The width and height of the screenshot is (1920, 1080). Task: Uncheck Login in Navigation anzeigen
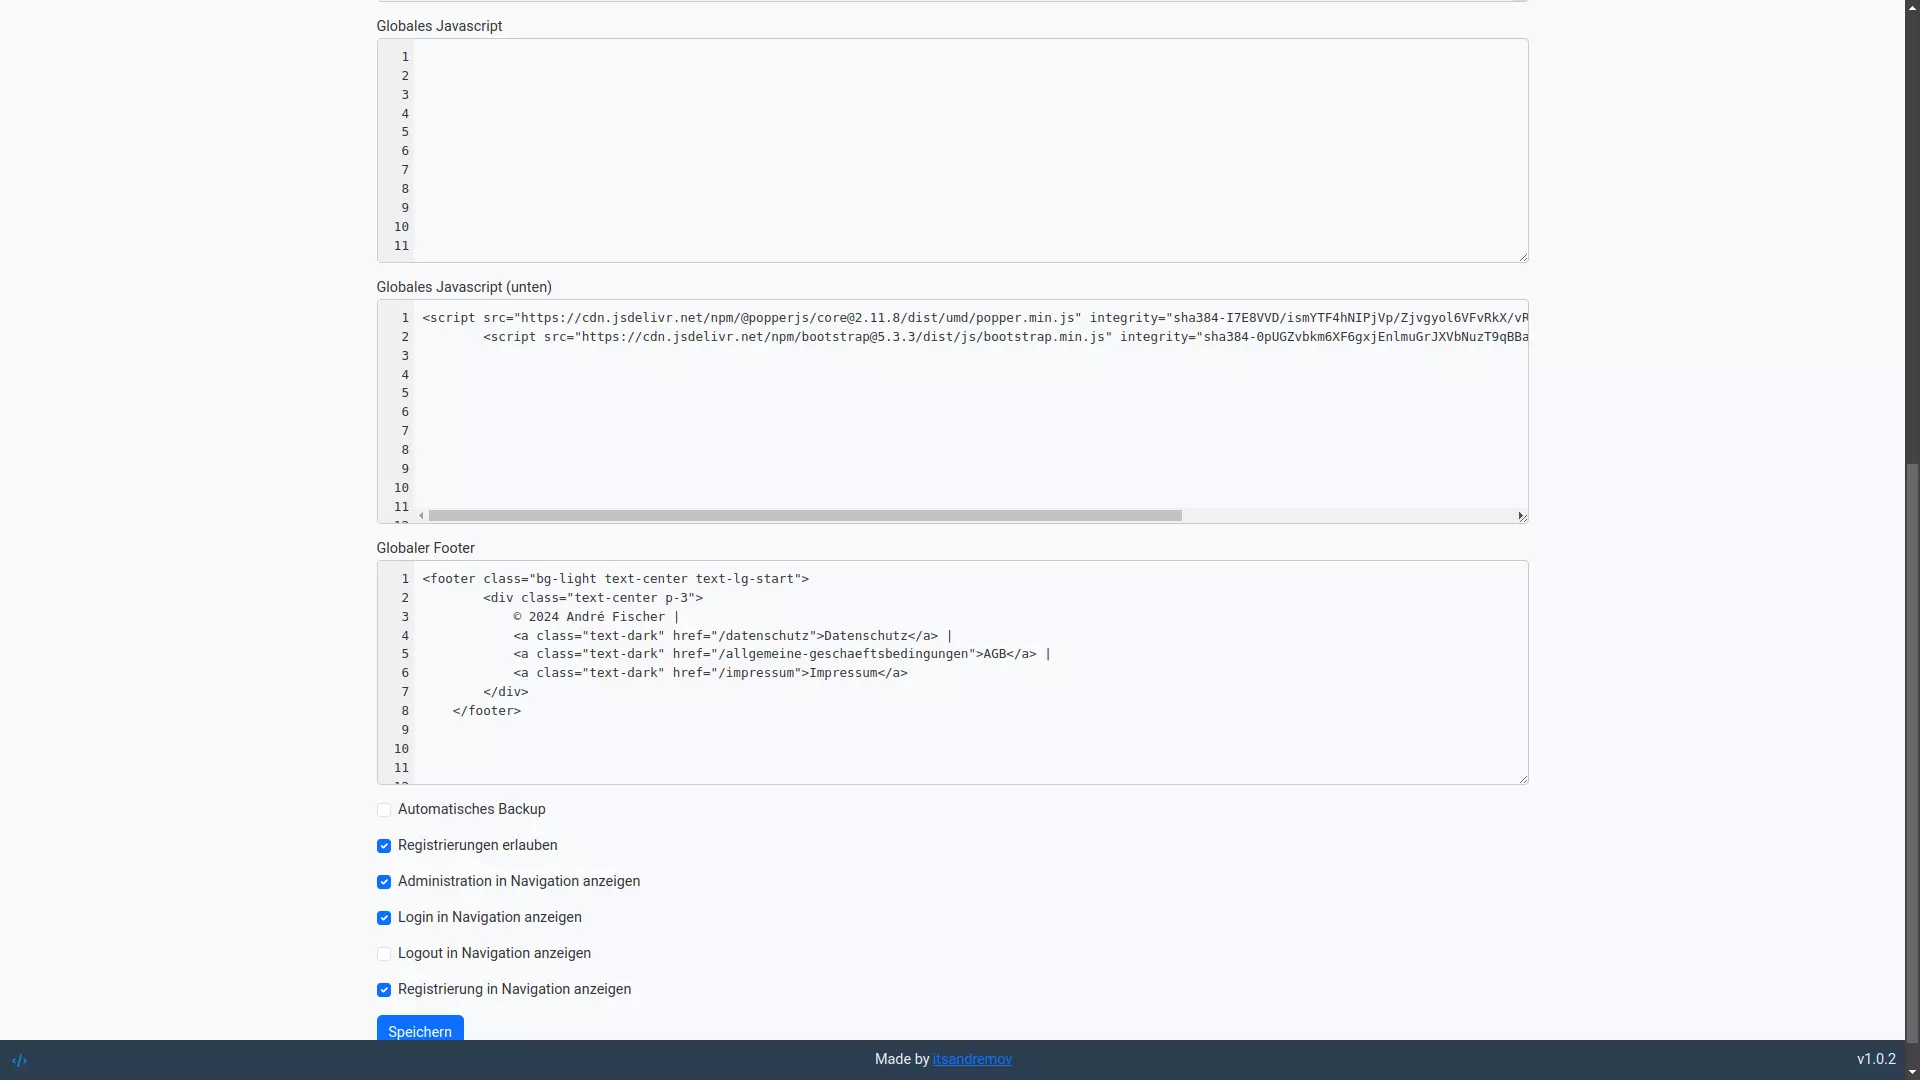pyautogui.click(x=384, y=918)
